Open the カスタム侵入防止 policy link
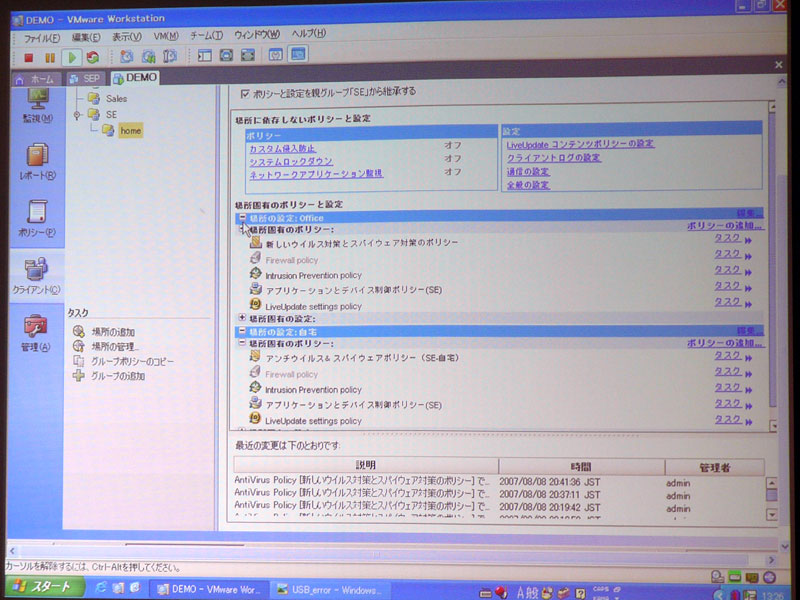Screen dimensions: 800x600 tap(282, 148)
